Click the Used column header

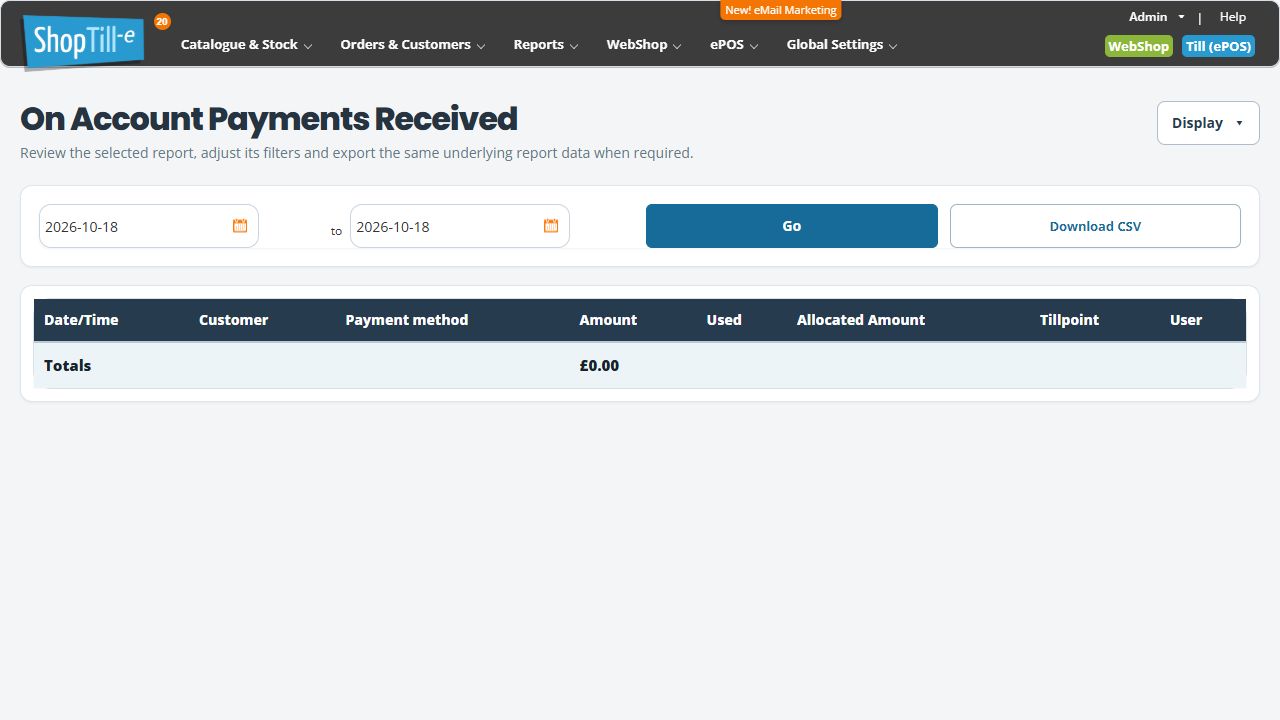724,320
